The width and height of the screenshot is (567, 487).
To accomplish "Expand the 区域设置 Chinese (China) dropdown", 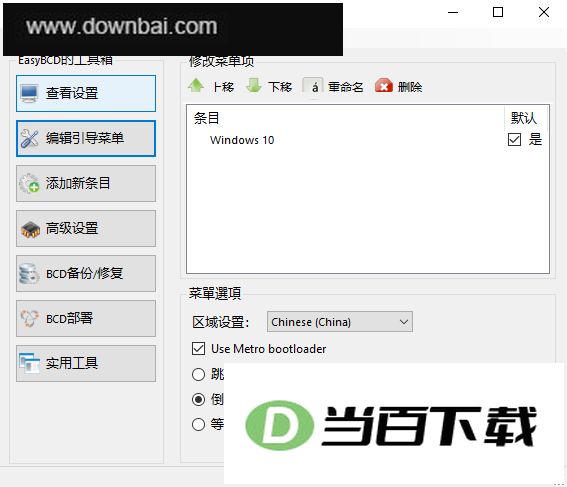I will coord(340,322).
